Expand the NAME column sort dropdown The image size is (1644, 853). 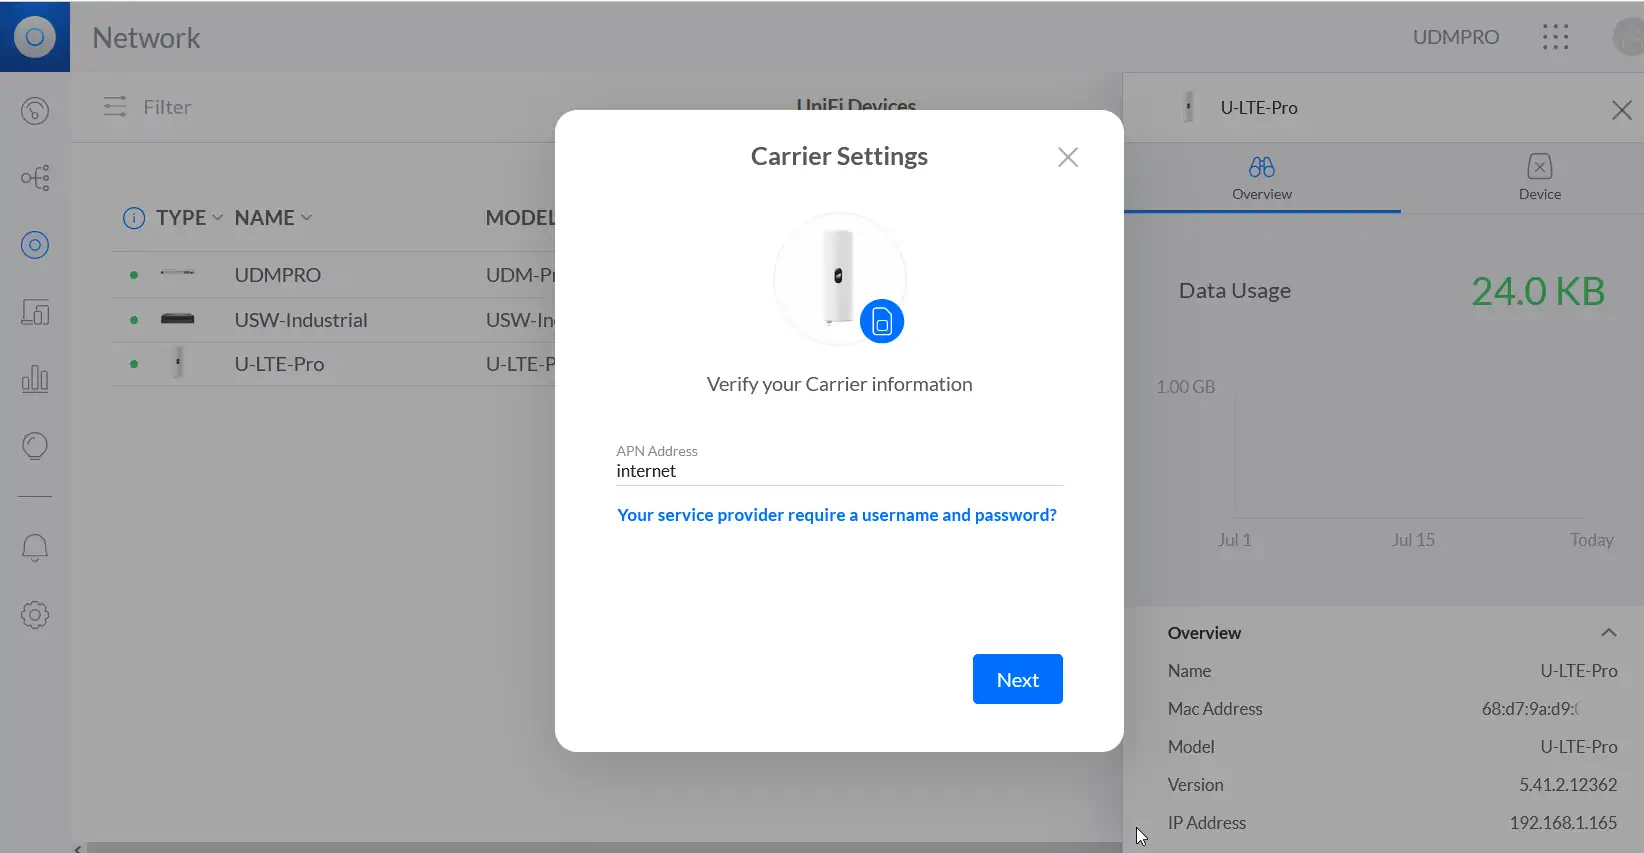click(306, 218)
